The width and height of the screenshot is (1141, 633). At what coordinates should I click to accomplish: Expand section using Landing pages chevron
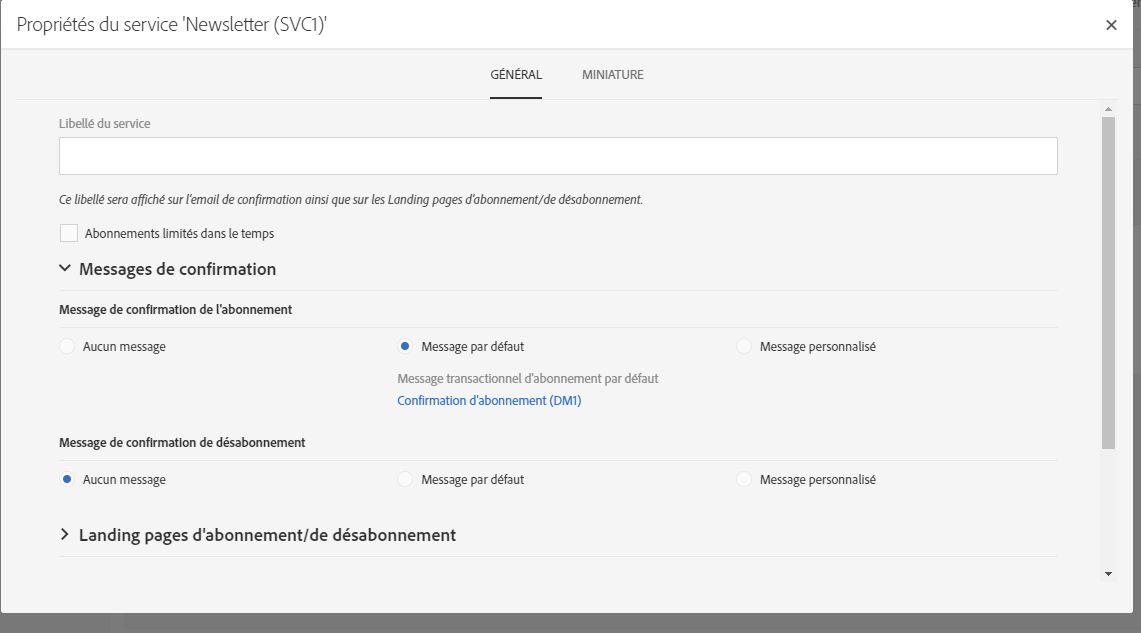(65, 535)
